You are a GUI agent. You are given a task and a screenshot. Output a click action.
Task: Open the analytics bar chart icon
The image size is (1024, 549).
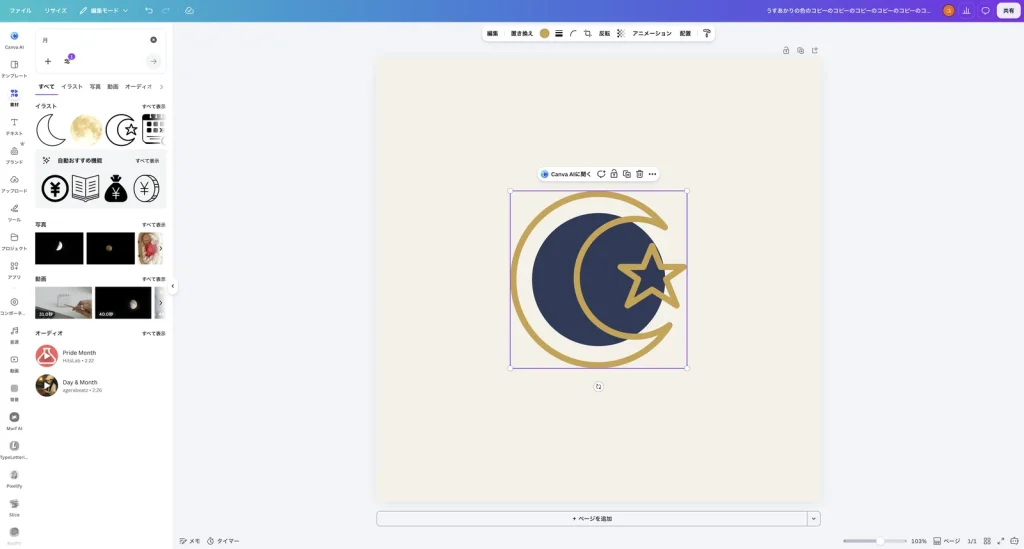(x=967, y=10)
